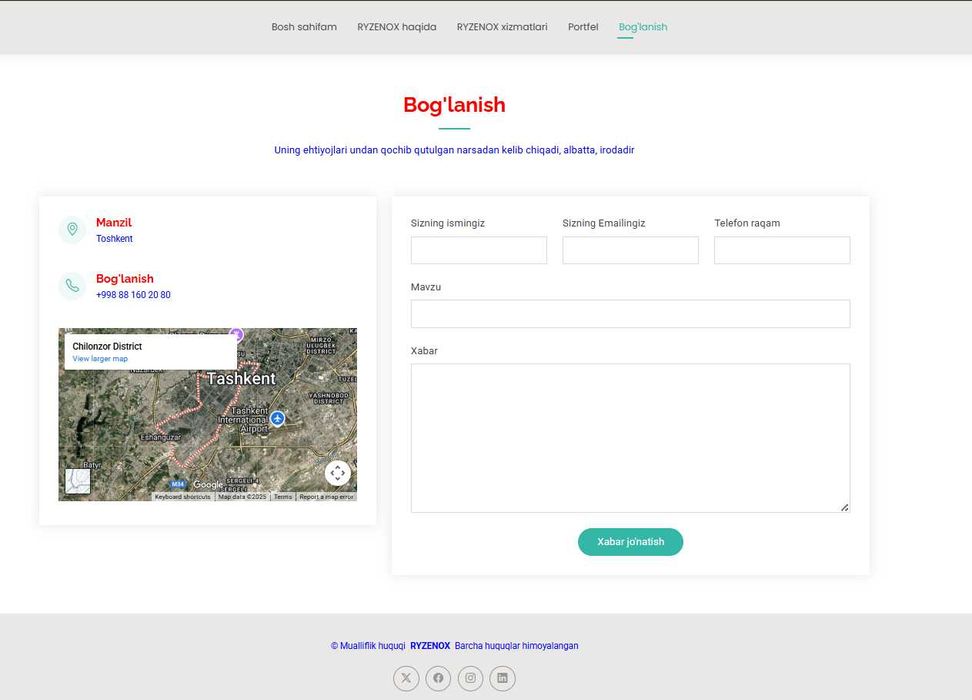Click the phone icon beside +998 number

[x=73, y=286]
